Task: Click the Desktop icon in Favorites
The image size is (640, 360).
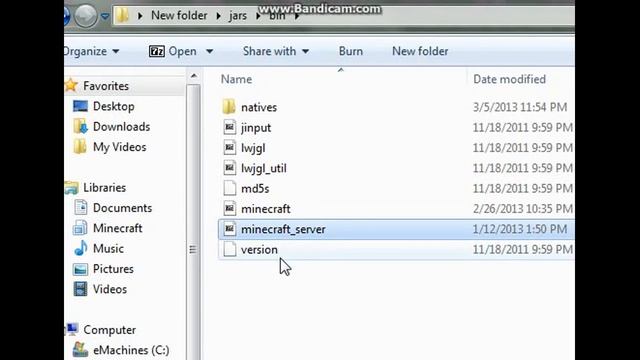Action: pyautogui.click(x=80, y=106)
